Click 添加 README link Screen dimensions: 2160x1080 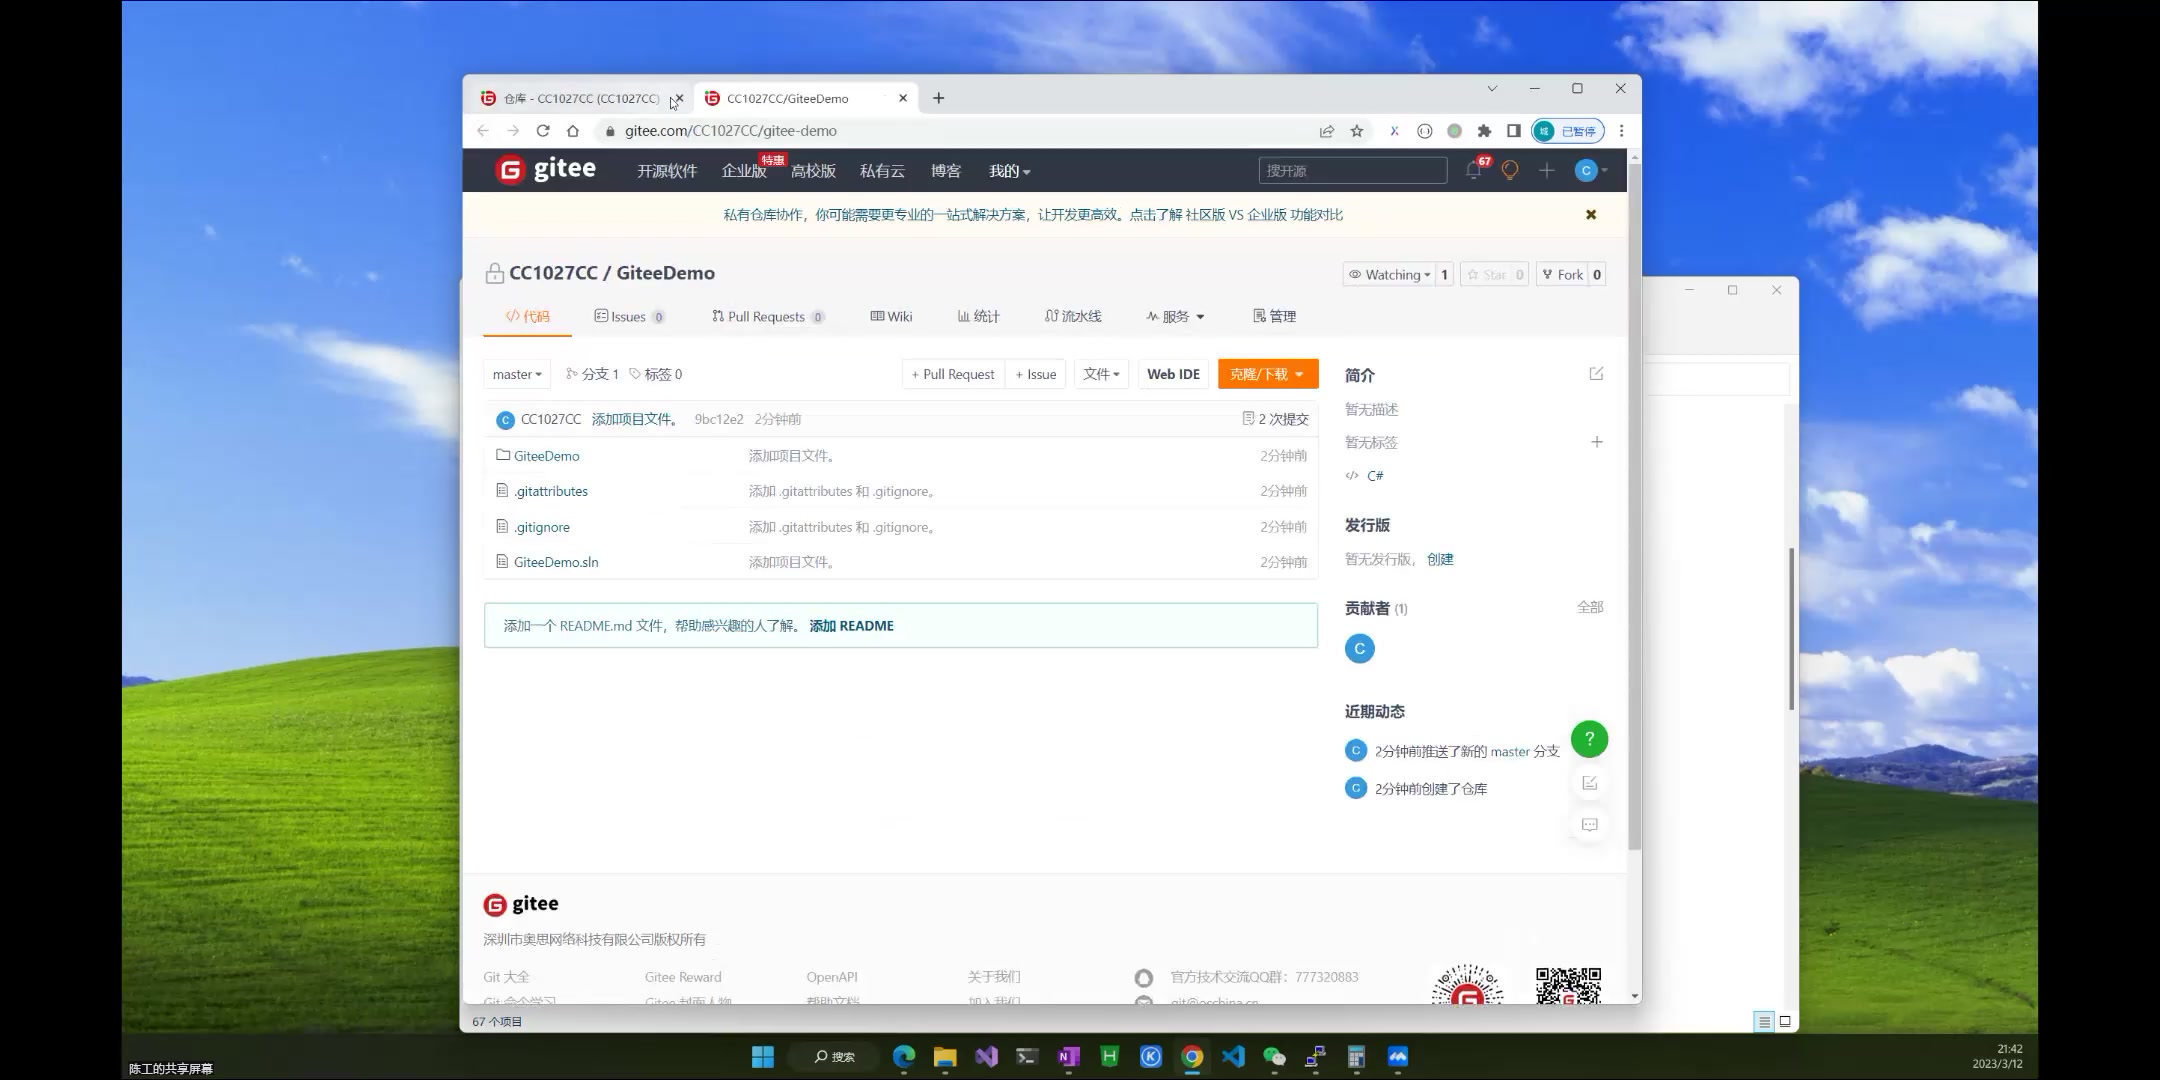[850, 624]
